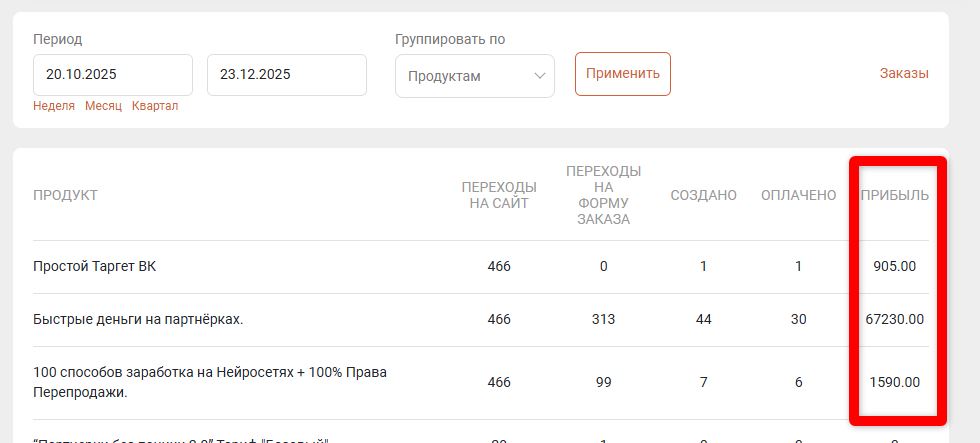Select the Неделя quick period
Screen dimensions: 980x443
54,106
